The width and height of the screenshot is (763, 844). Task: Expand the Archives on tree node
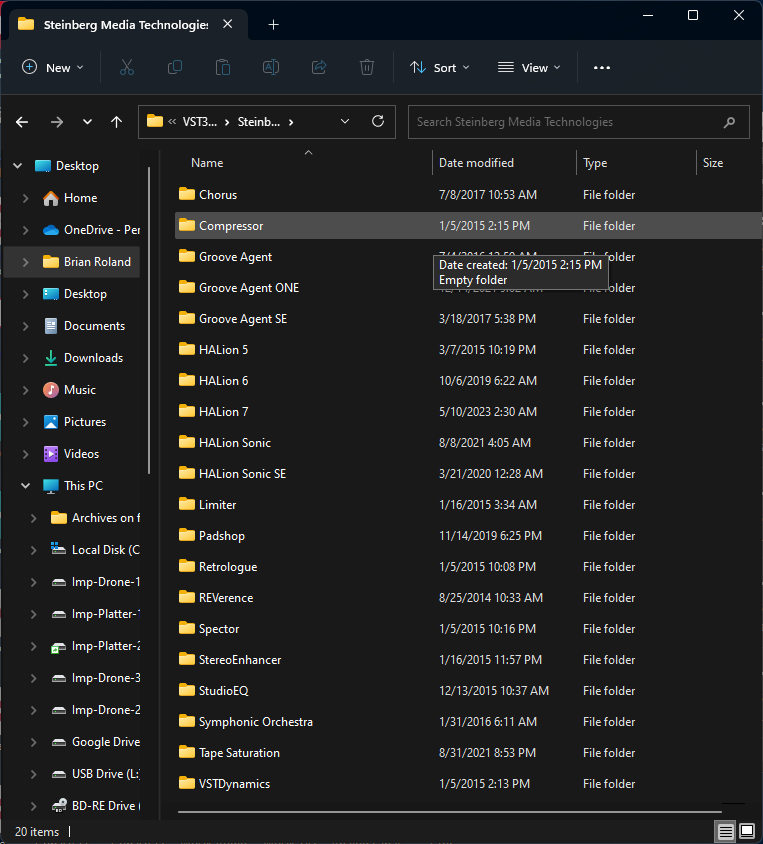click(x=33, y=518)
